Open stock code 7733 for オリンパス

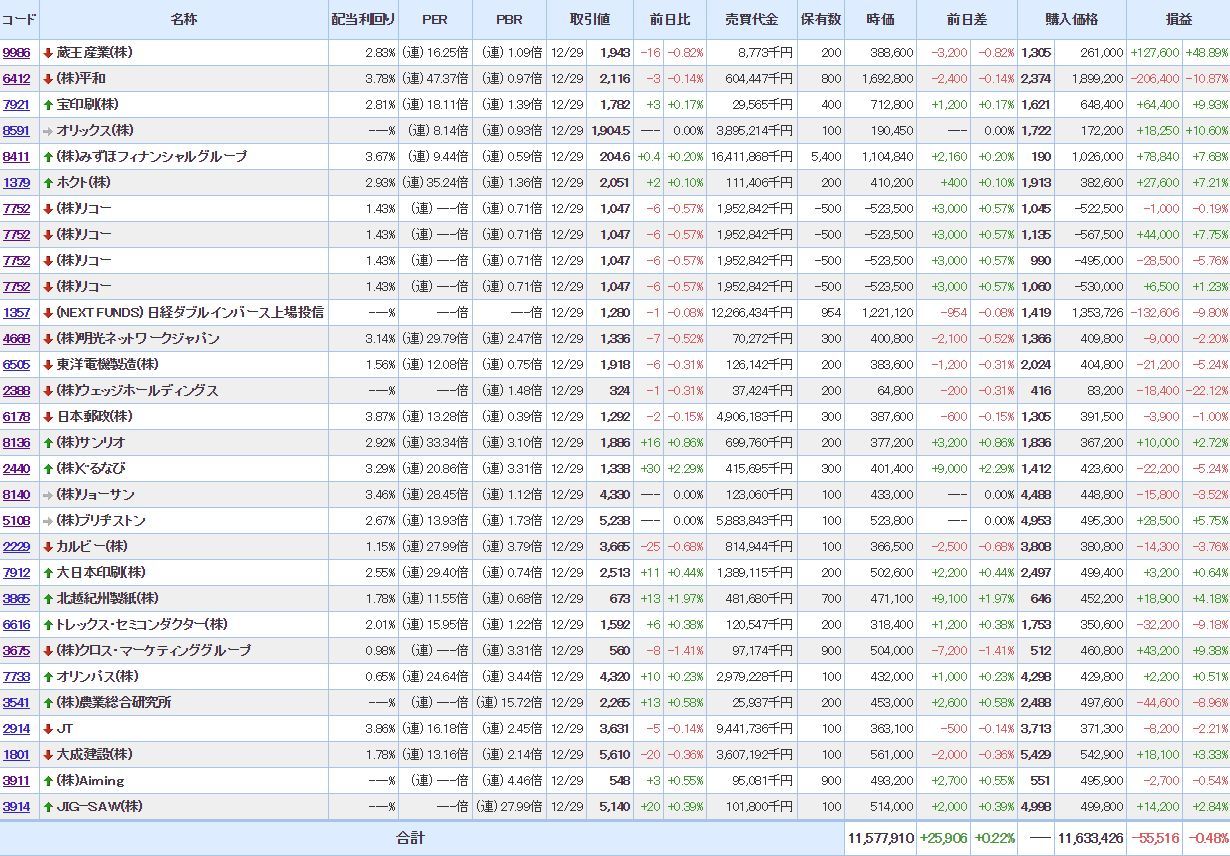coord(16,677)
